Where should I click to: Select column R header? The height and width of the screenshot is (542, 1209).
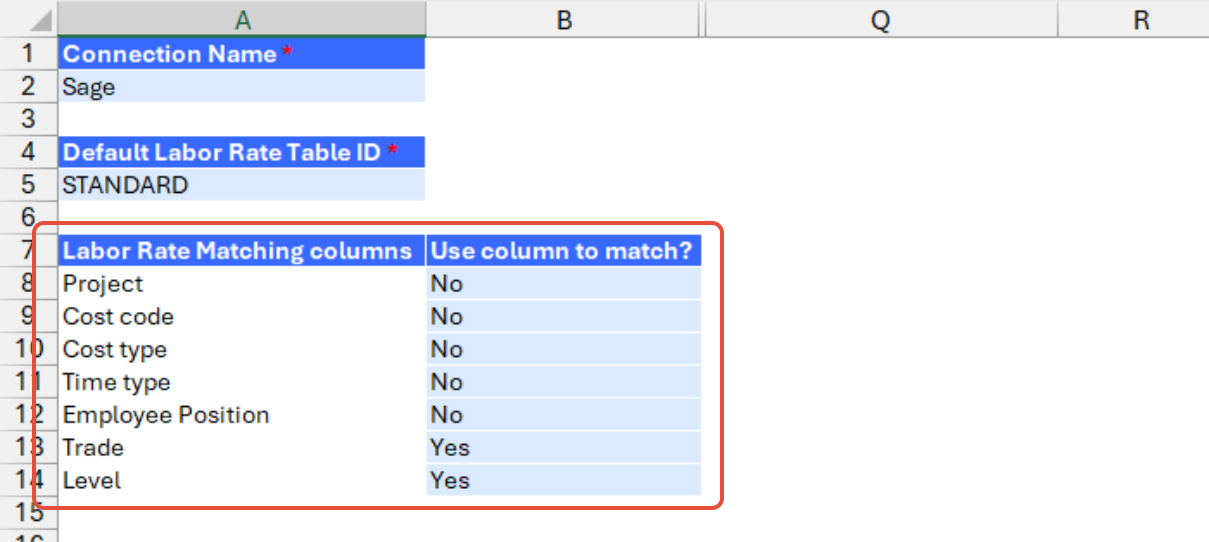(1141, 19)
